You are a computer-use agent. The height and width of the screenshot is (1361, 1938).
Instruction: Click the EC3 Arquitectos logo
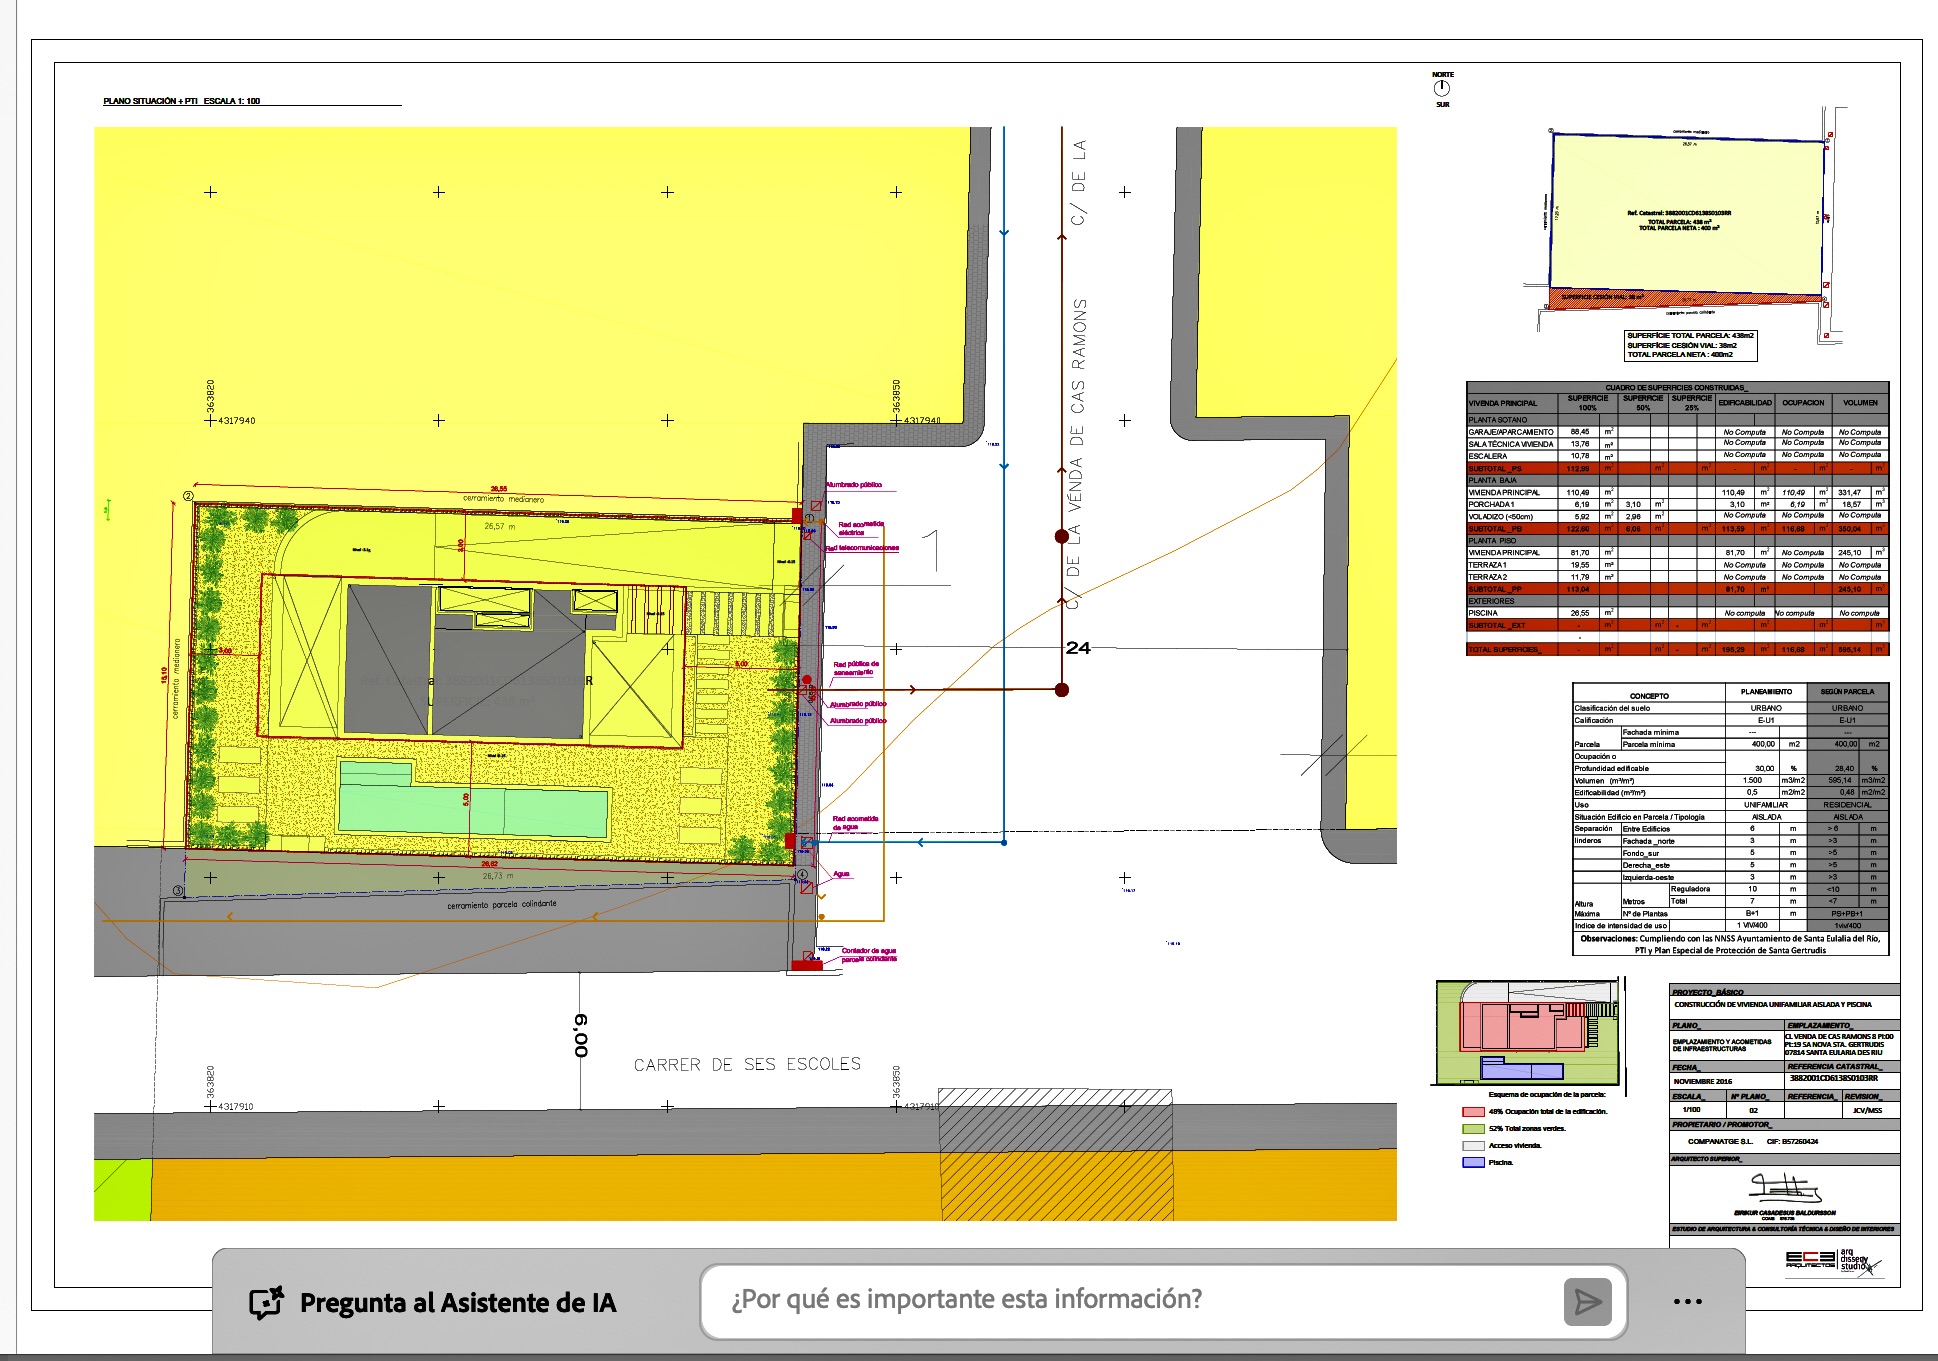1810,1260
